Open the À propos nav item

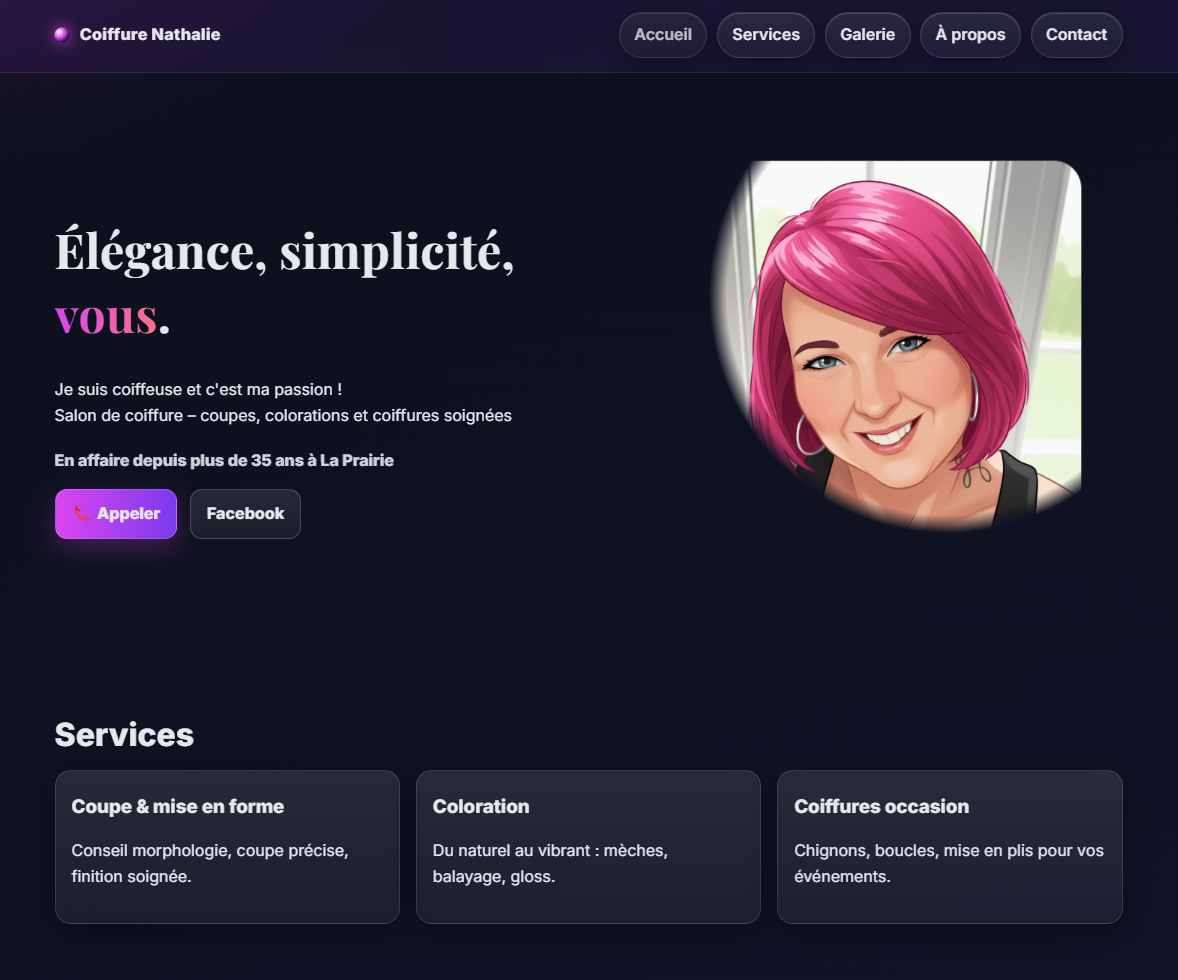(970, 35)
